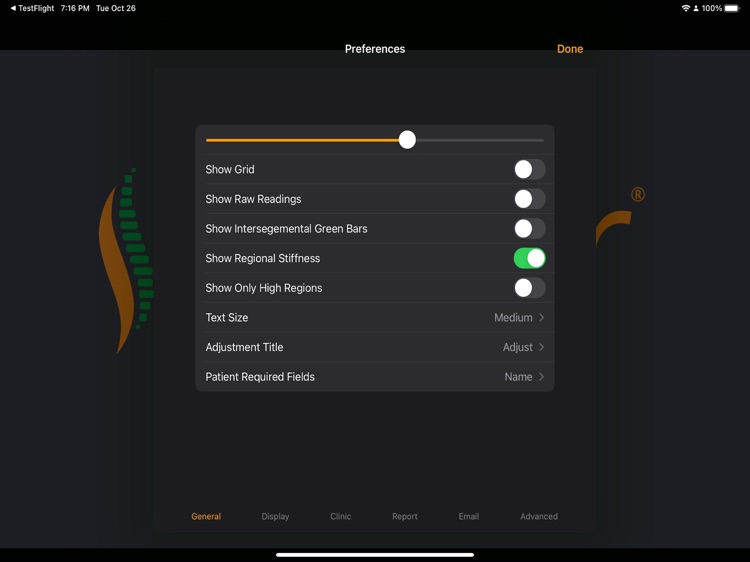This screenshot has width=750, height=562.
Task: Click the status bar date Tue Oct 26
Action: click(116, 8)
